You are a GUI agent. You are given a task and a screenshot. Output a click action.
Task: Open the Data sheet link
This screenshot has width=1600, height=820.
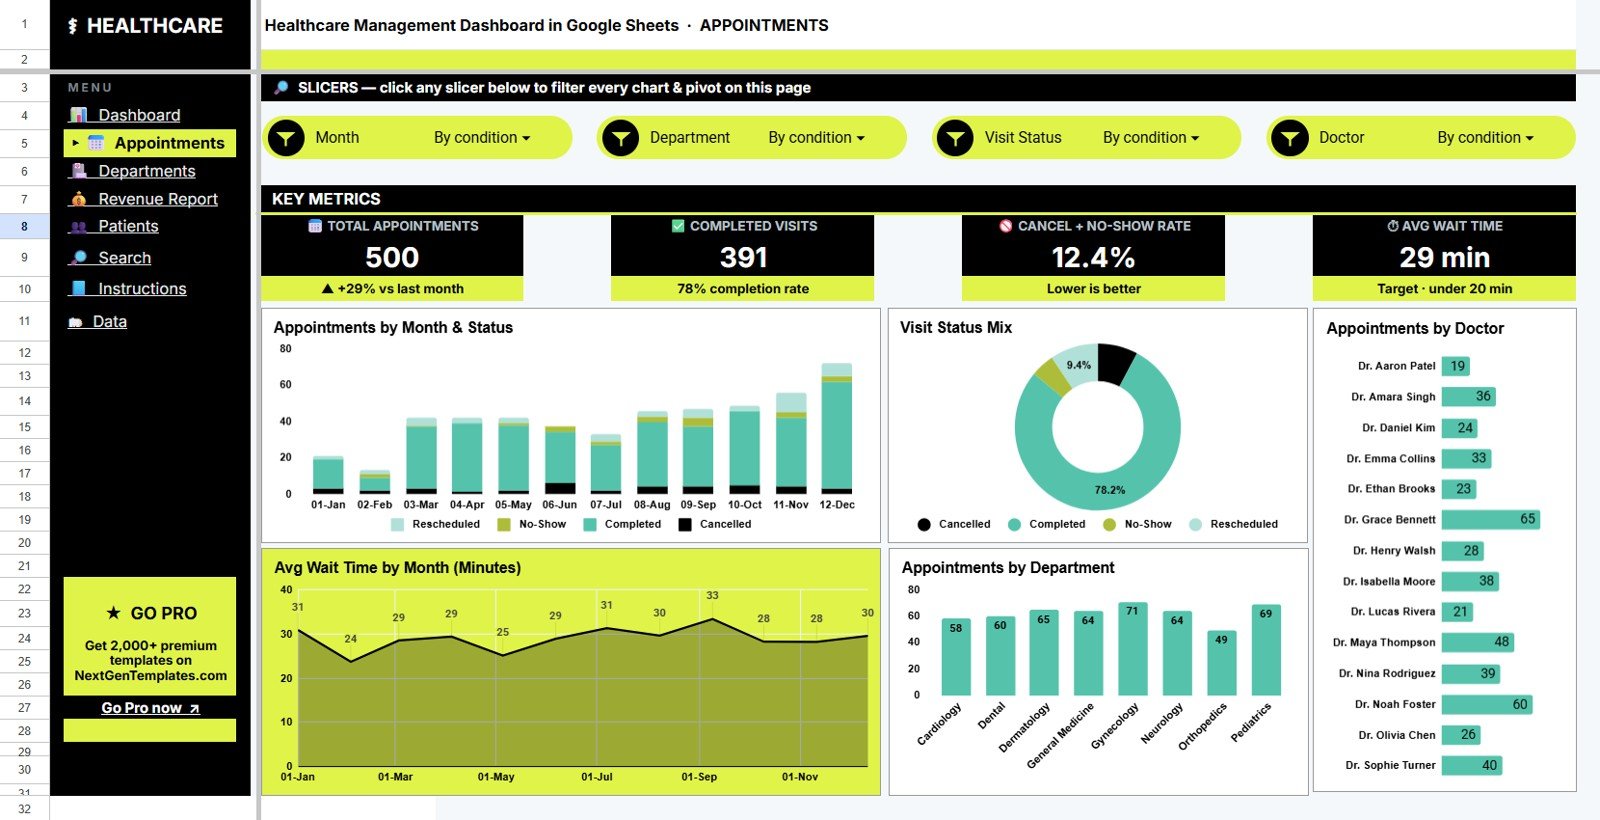pos(110,321)
